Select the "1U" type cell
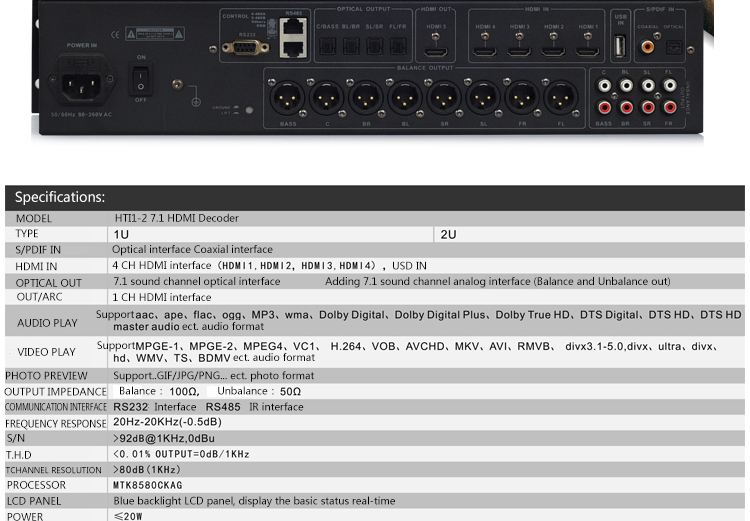The image size is (750, 521). (121, 234)
